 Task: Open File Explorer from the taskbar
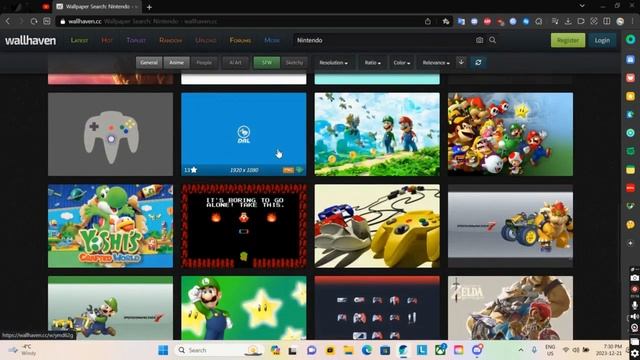(x=348, y=350)
